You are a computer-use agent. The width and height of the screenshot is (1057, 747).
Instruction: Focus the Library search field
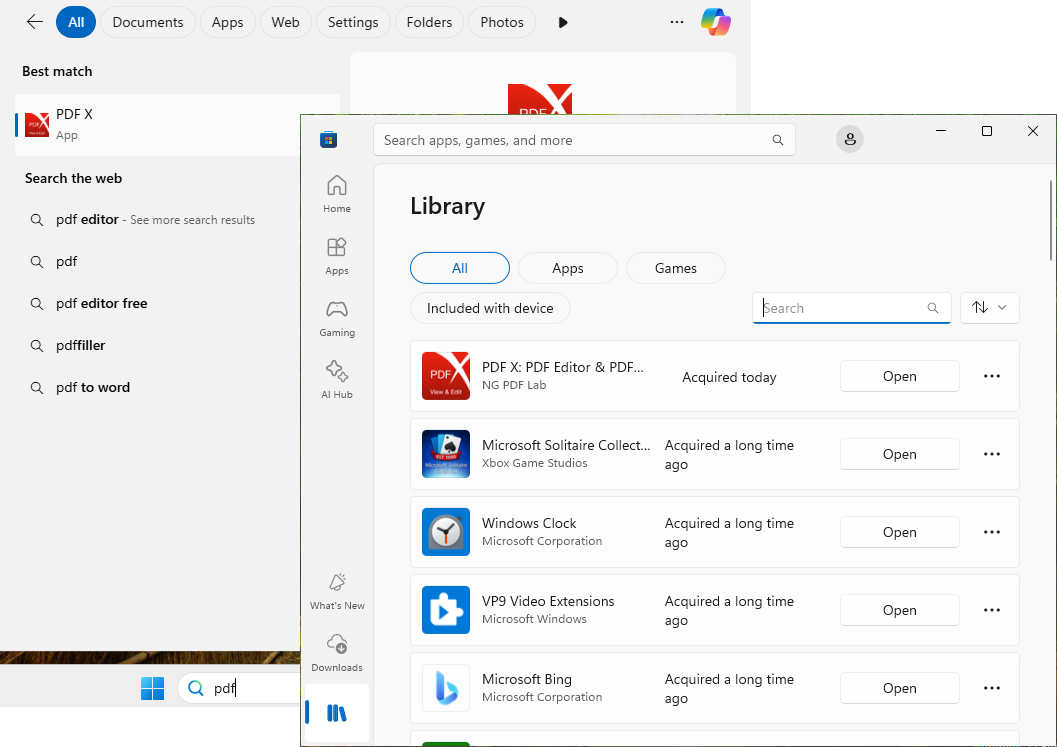tap(851, 308)
